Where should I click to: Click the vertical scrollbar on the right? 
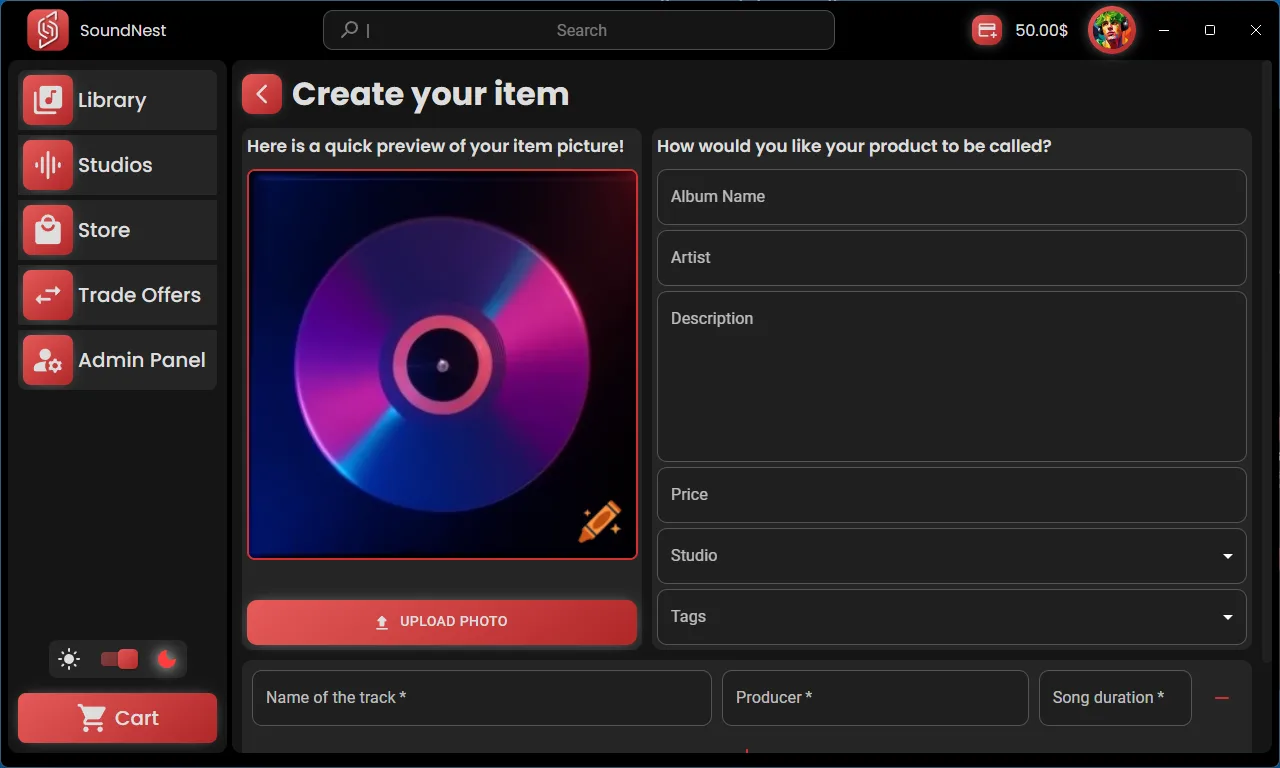pos(1267,360)
